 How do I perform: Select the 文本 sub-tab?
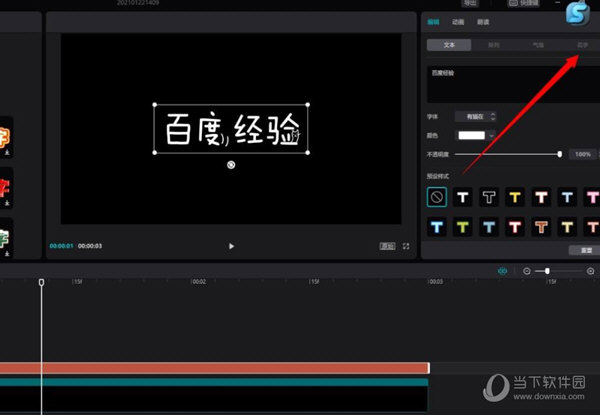tap(449, 45)
